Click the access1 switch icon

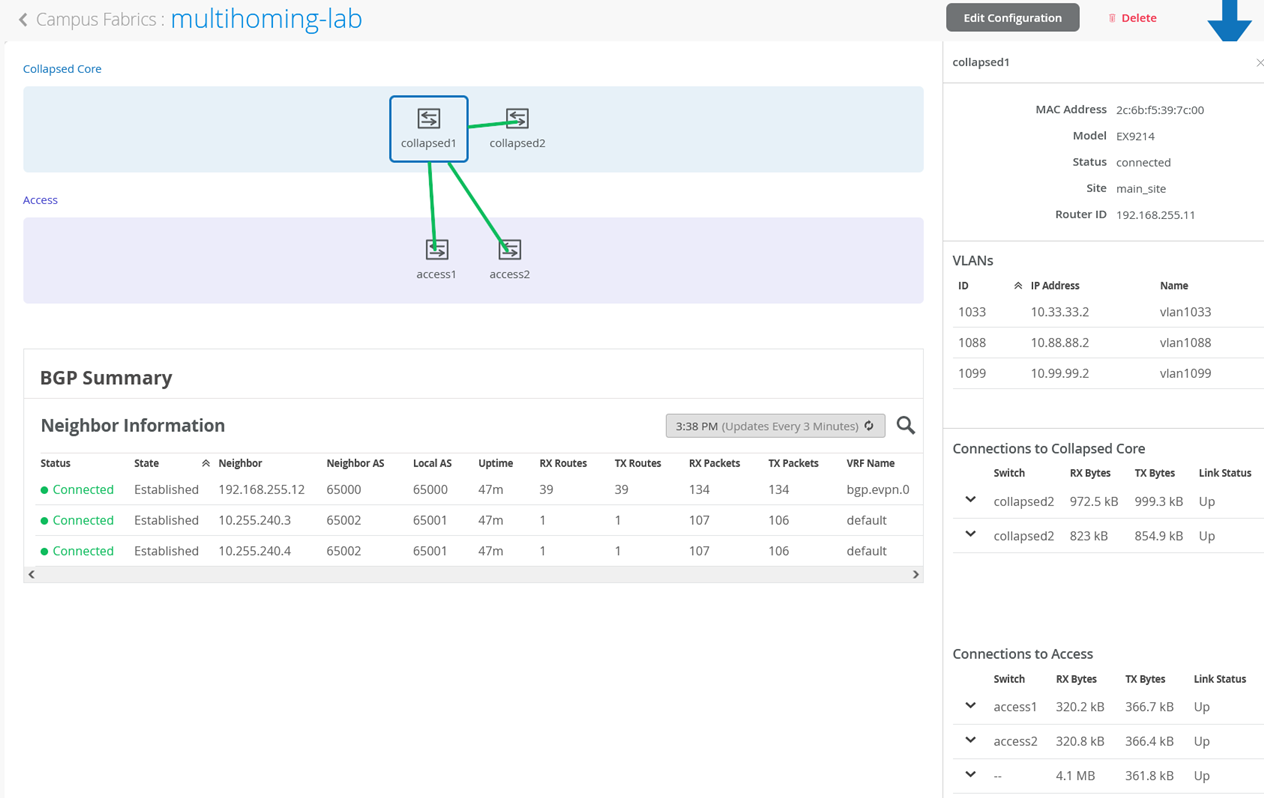pos(437,250)
